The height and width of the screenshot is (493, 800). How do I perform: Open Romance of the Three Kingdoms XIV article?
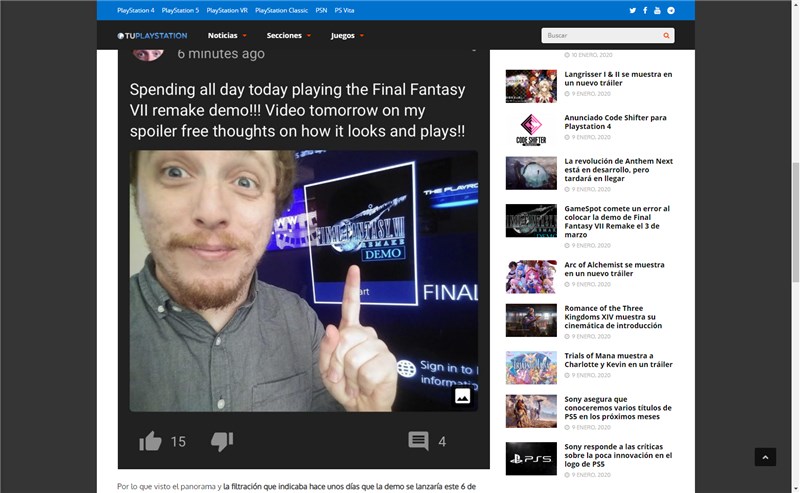click(613, 317)
